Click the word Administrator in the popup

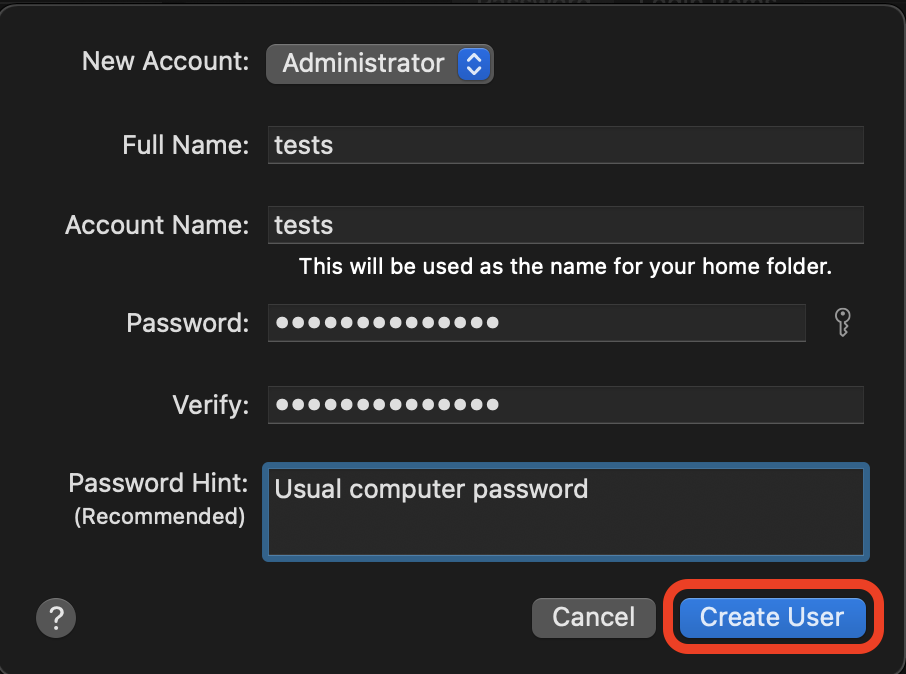(363, 64)
